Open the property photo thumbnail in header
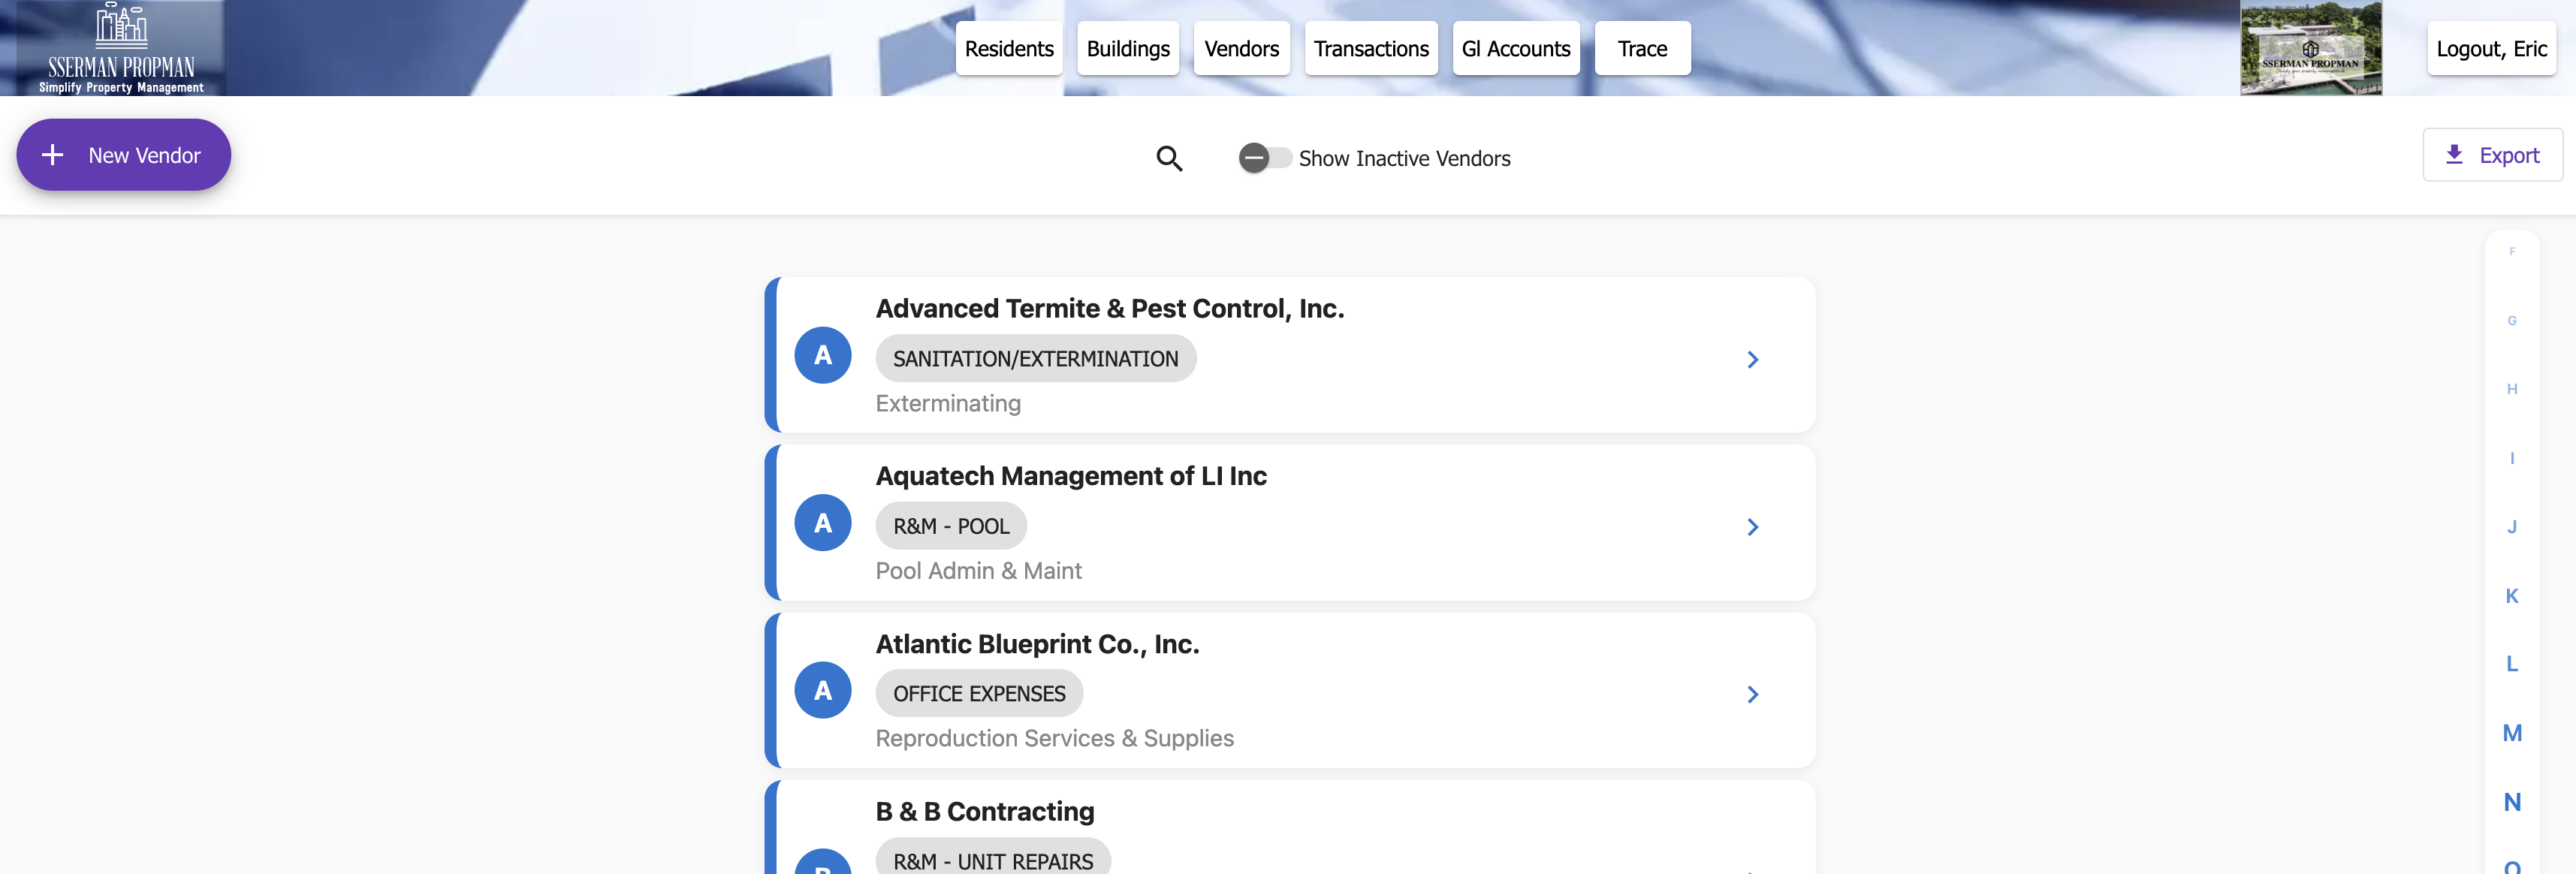Viewport: 2576px width, 874px height. [x=2310, y=48]
